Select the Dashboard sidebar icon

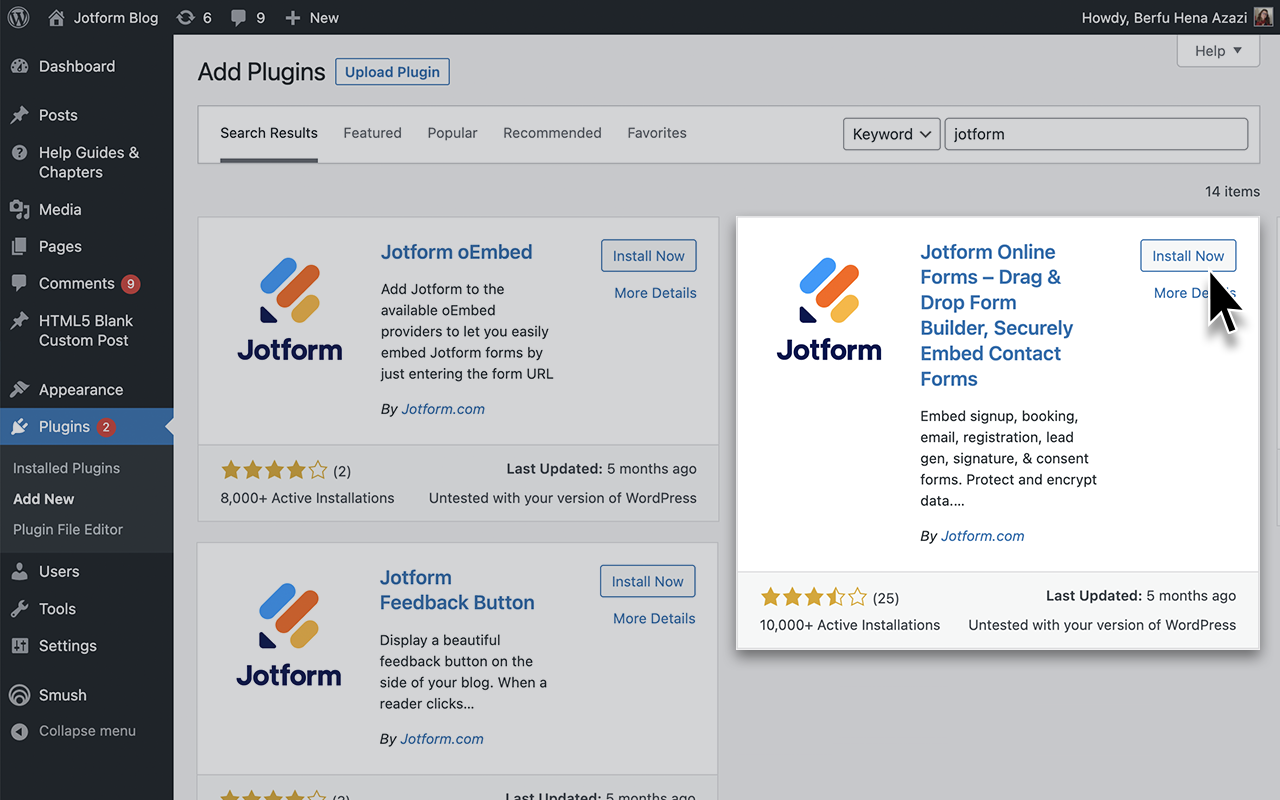tap(22, 66)
